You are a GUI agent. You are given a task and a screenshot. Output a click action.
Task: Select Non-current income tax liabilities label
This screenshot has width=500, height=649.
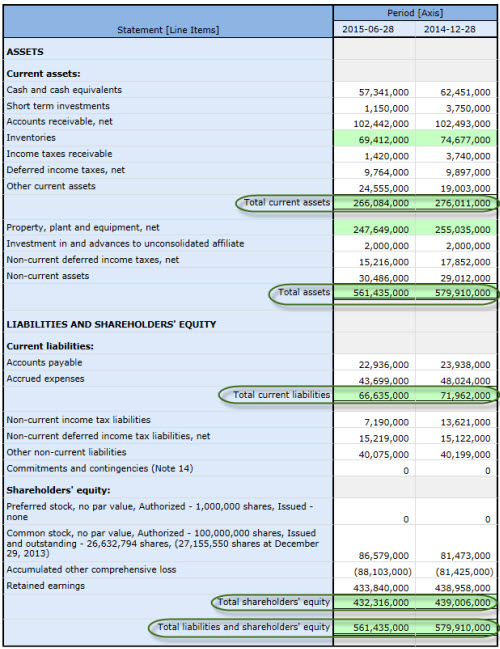click(x=78, y=420)
